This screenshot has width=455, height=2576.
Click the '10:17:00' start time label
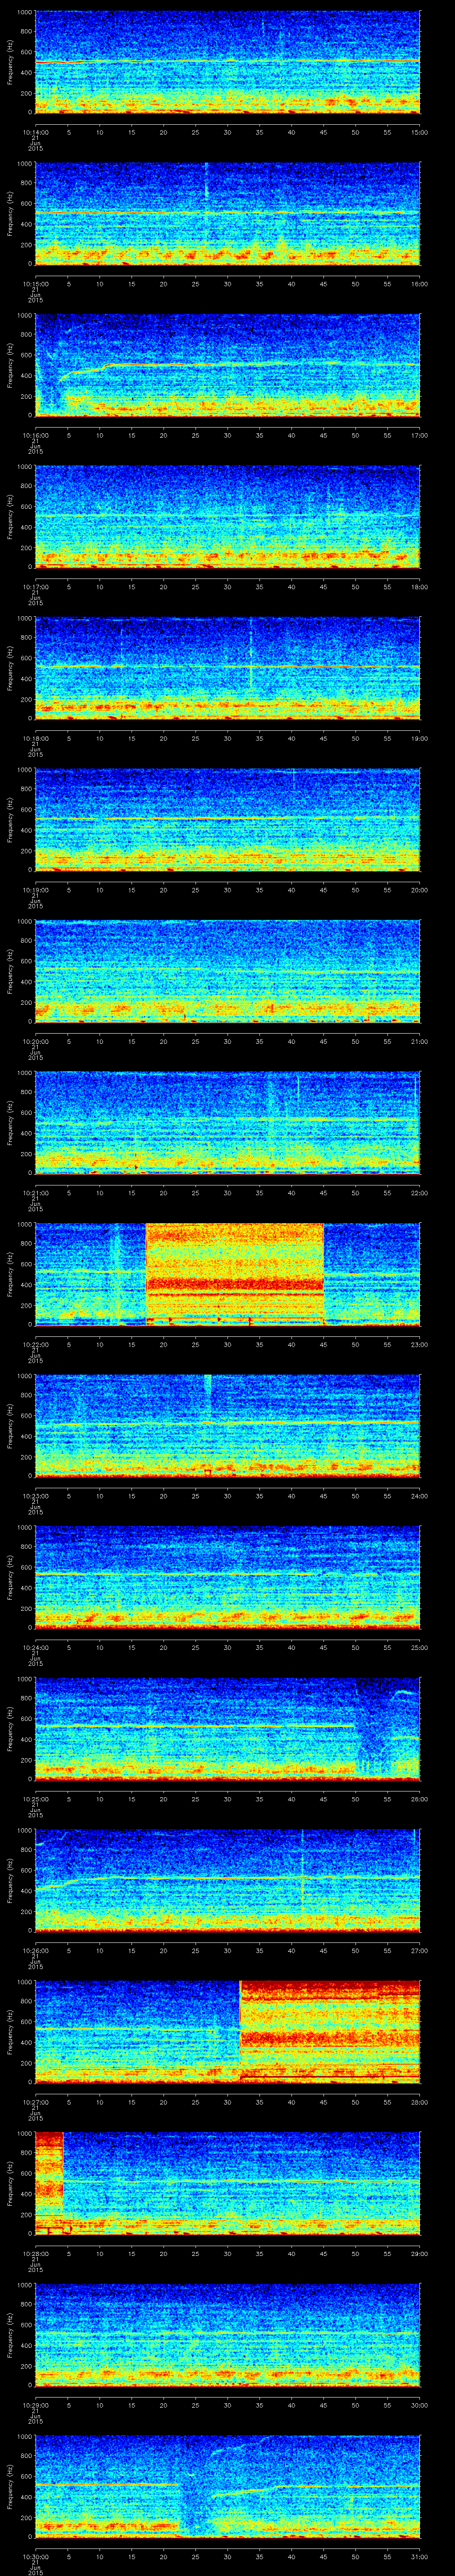(x=35, y=586)
